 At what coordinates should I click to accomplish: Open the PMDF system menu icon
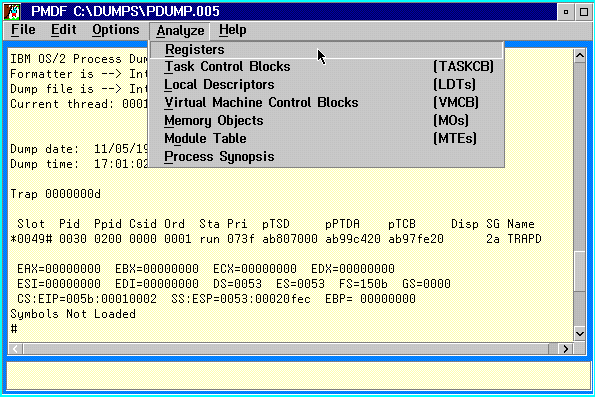pyautogui.click(x=12, y=11)
